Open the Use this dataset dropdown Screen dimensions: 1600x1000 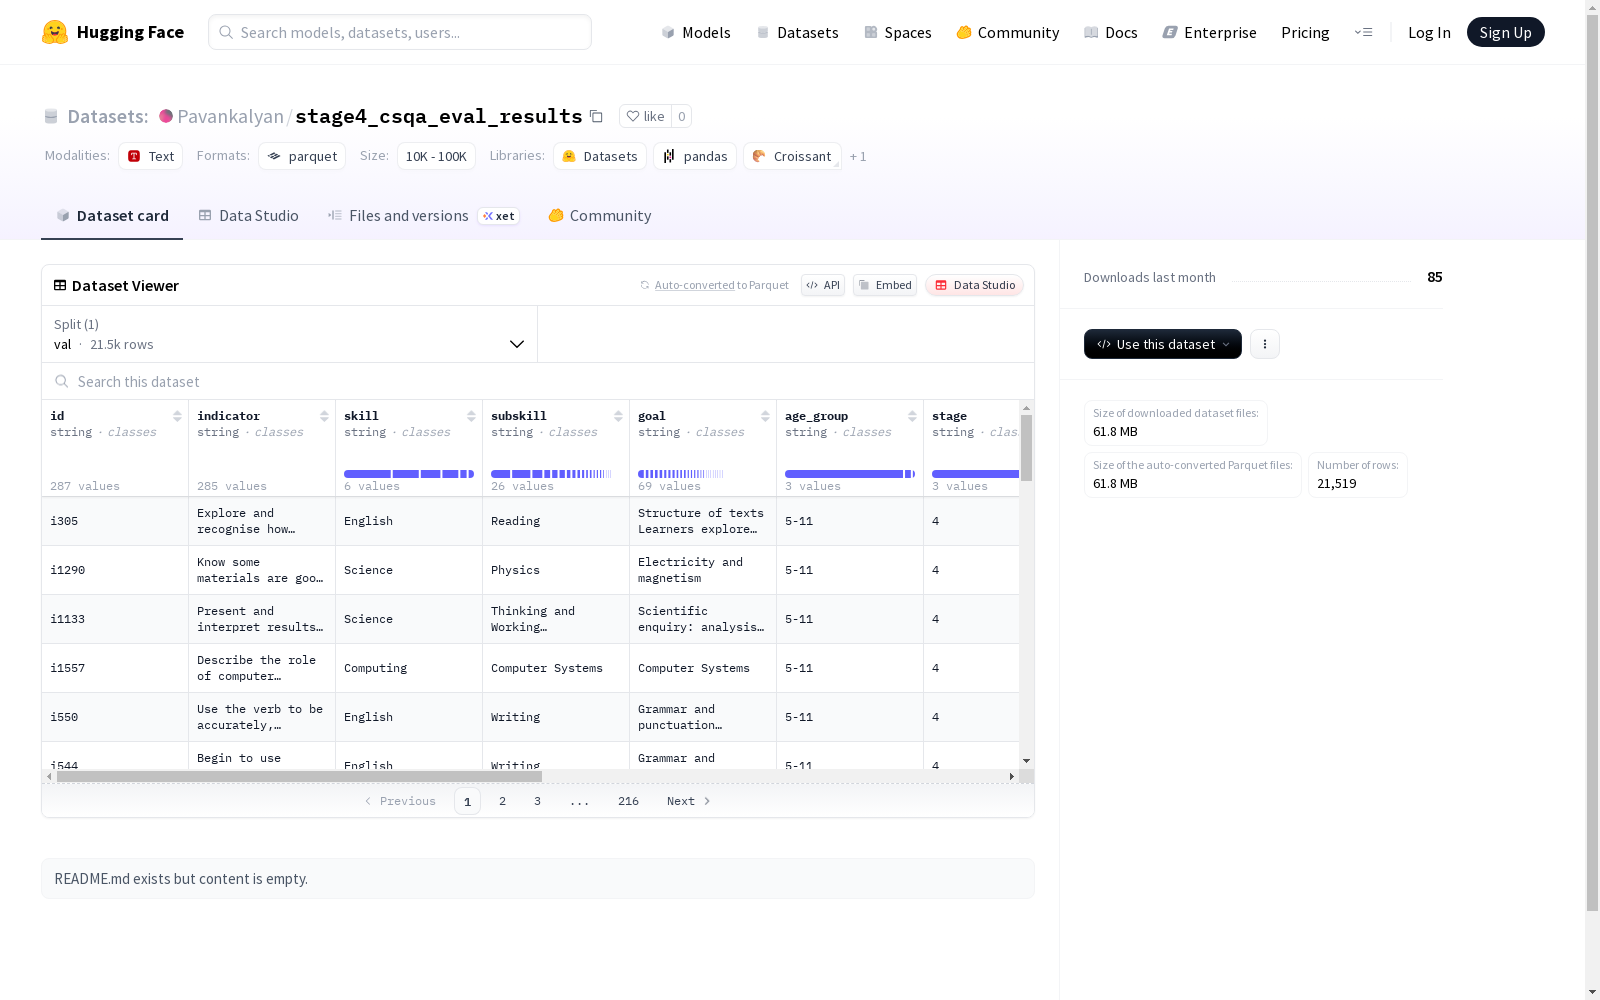(1163, 344)
